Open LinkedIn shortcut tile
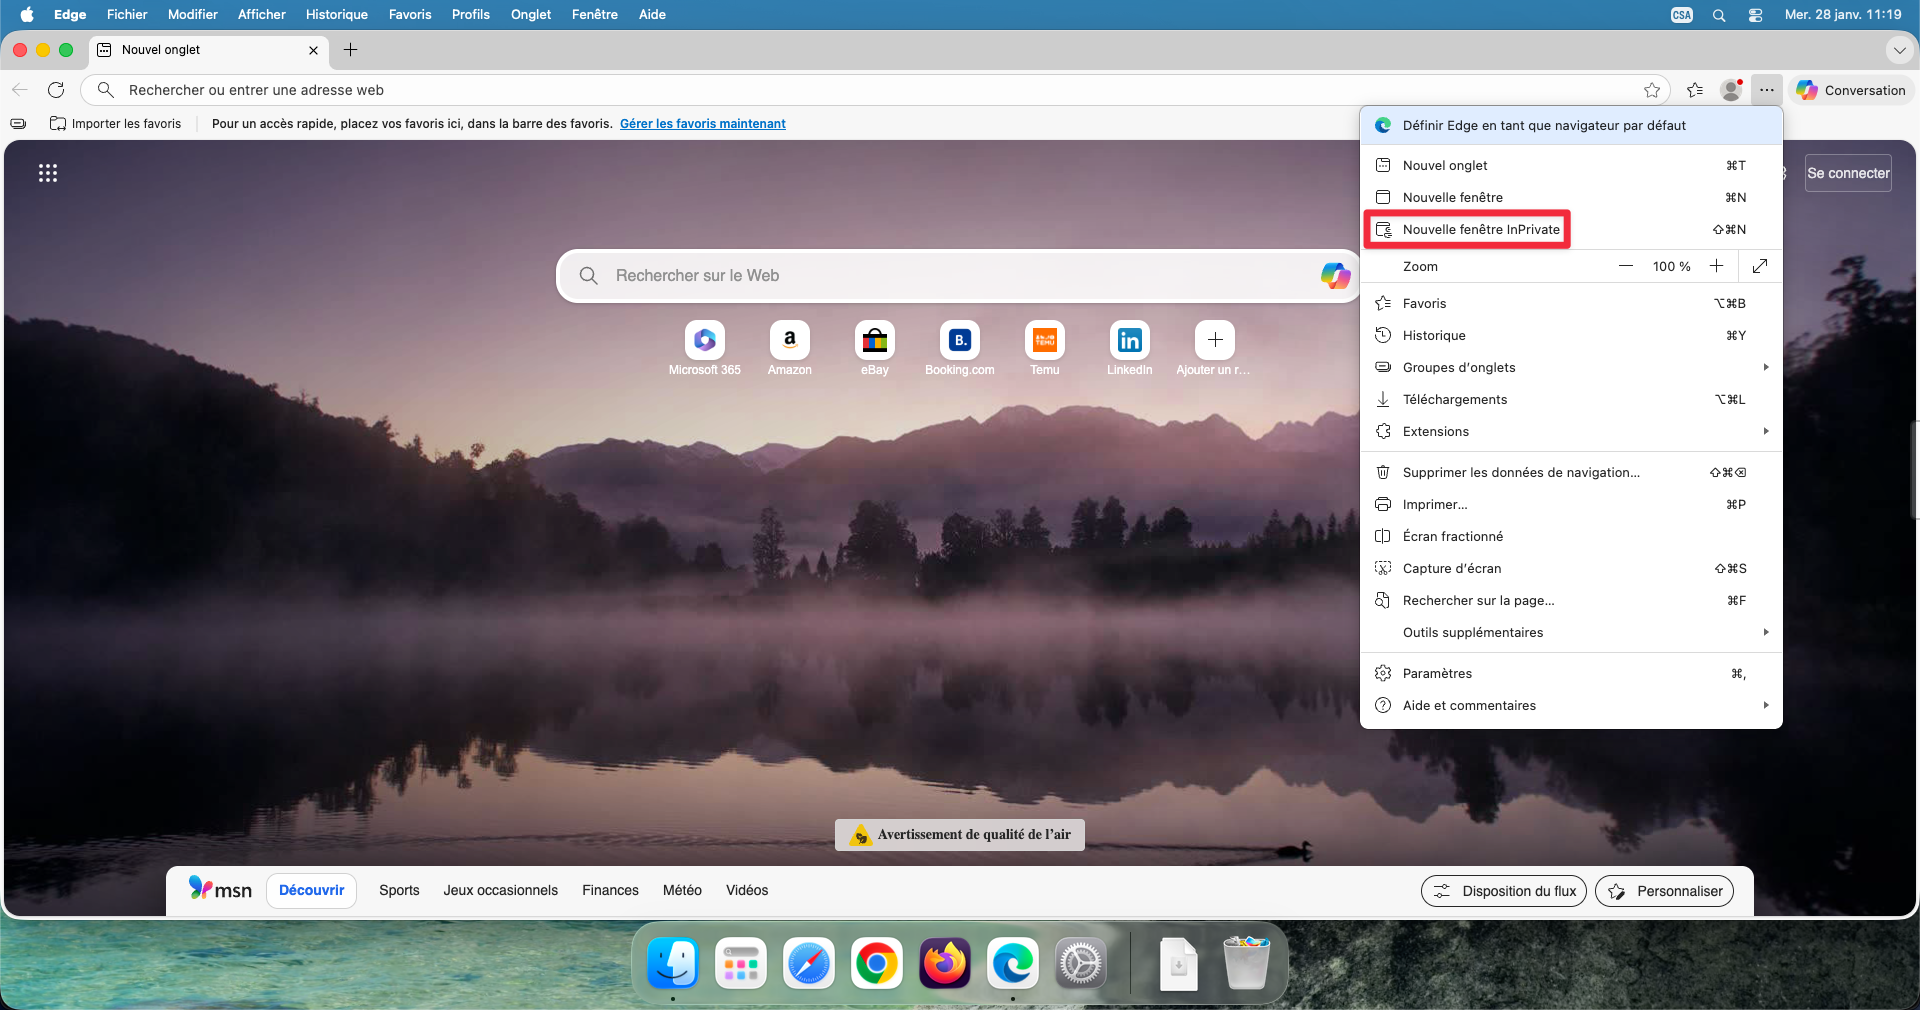Image resolution: width=1920 pixels, height=1010 pixels. [1130, 348]
